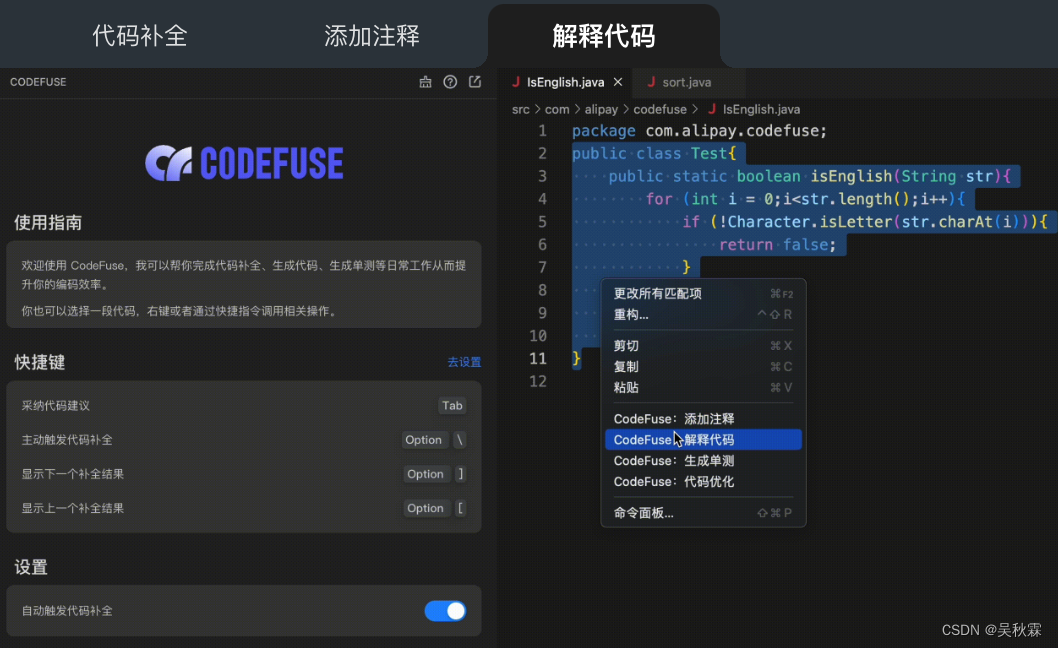
Task: Click the return false; code line
Action: 777,244
